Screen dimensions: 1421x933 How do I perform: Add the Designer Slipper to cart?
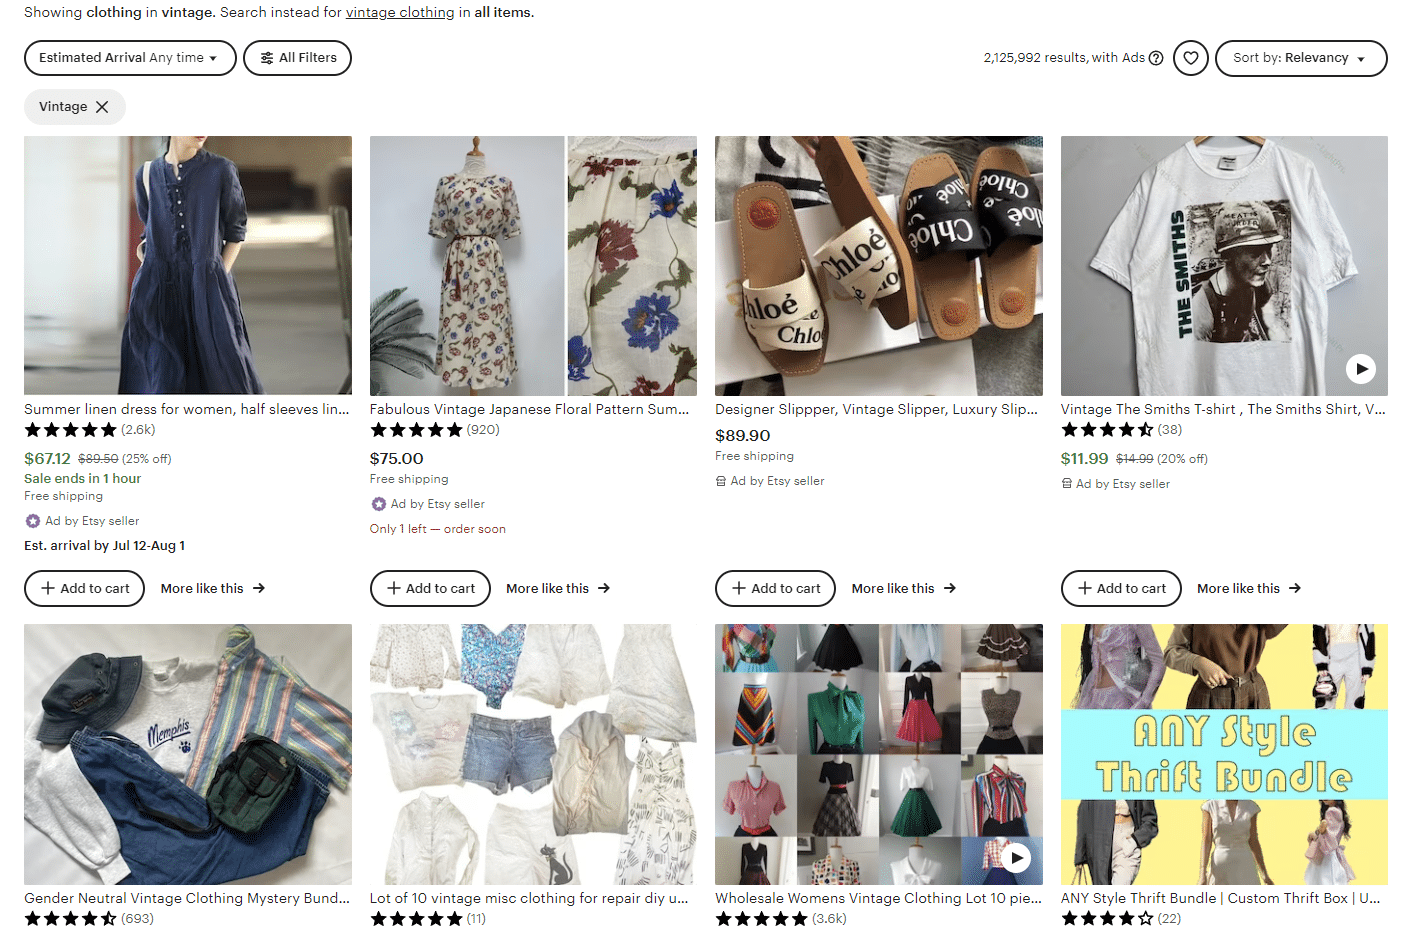[776, 588]
